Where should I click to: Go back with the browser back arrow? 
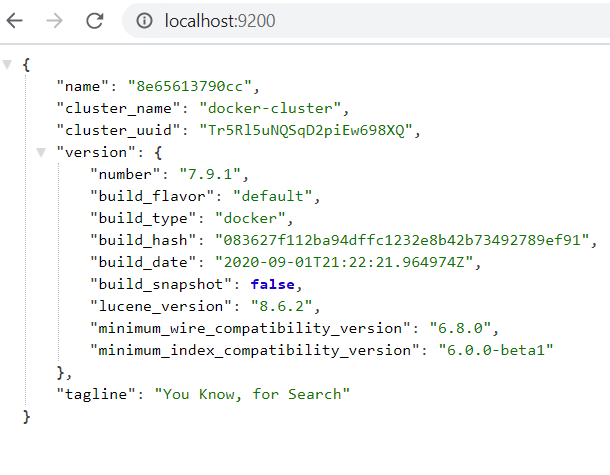15,21
